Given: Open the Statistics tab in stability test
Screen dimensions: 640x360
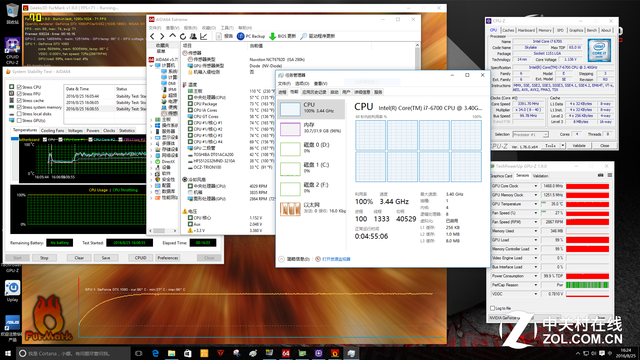Looking at the screenshot, I should click(x=127, y=131).
